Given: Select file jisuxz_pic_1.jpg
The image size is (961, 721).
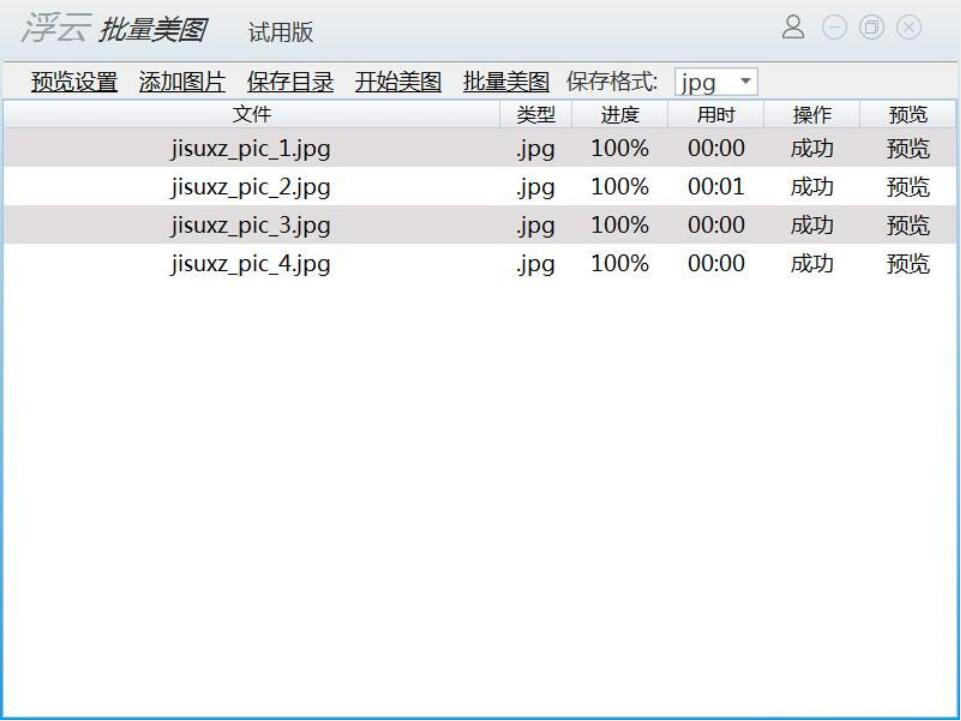Looking at the screenshot, I should point(251,149).
